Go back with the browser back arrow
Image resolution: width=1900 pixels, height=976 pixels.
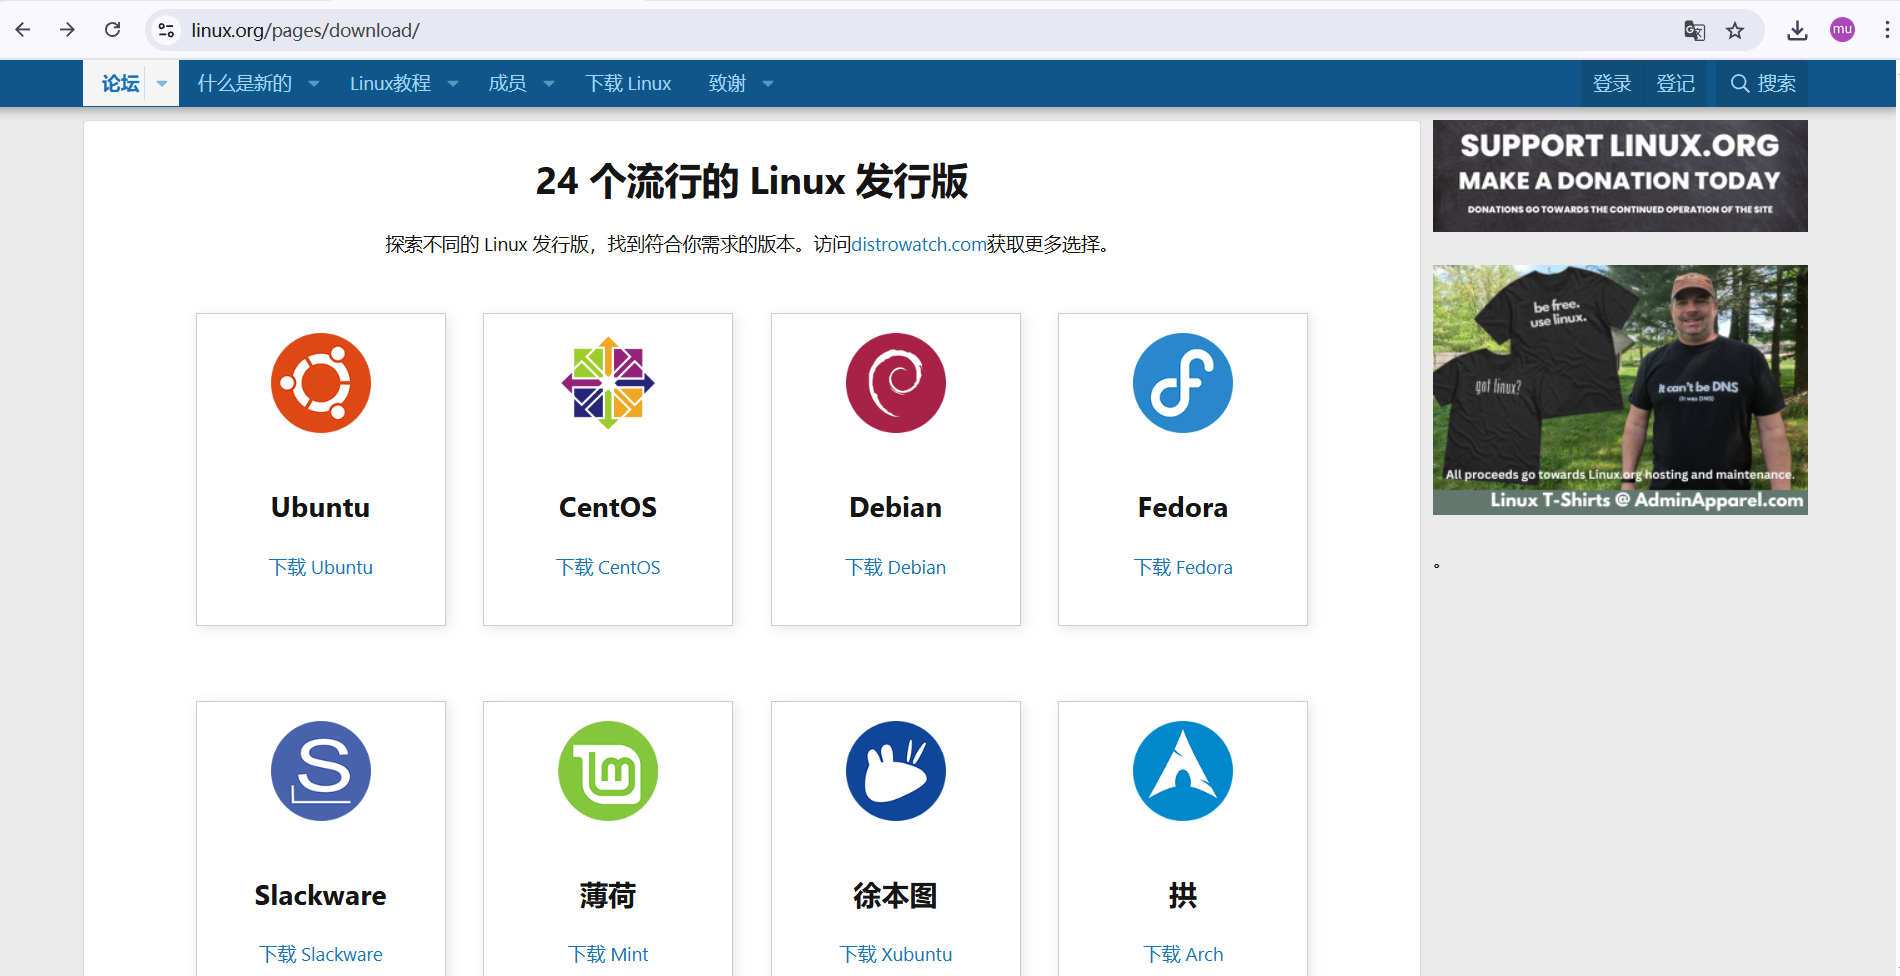(23, 30)
